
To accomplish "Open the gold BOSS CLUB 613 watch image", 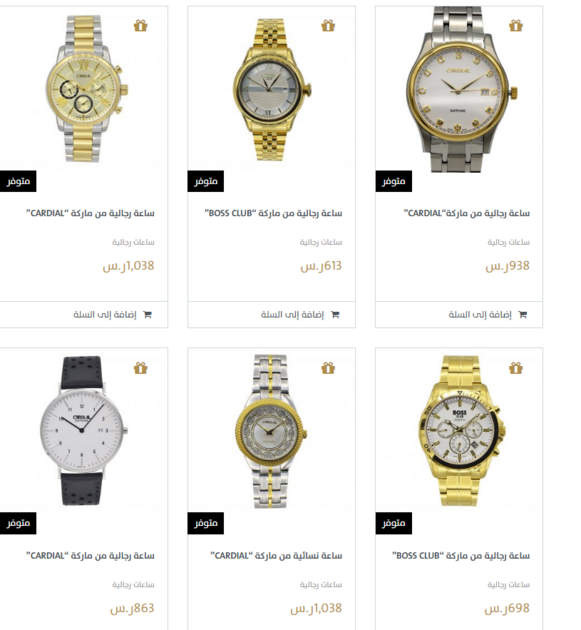I will [x=272, y=89].
